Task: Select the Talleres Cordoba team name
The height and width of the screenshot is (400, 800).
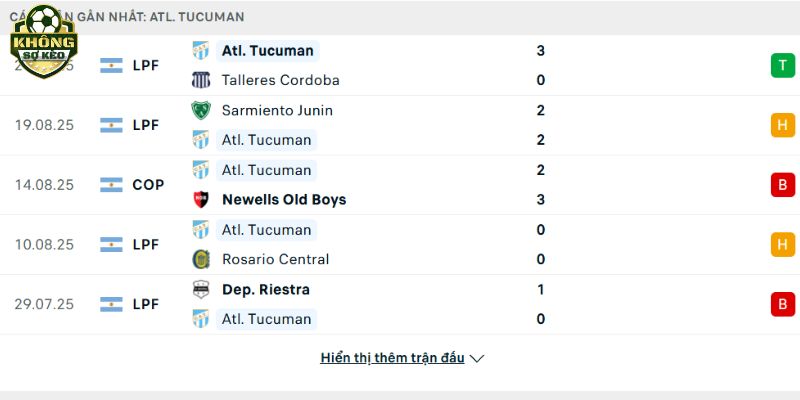Action: [x=281, y=80]
